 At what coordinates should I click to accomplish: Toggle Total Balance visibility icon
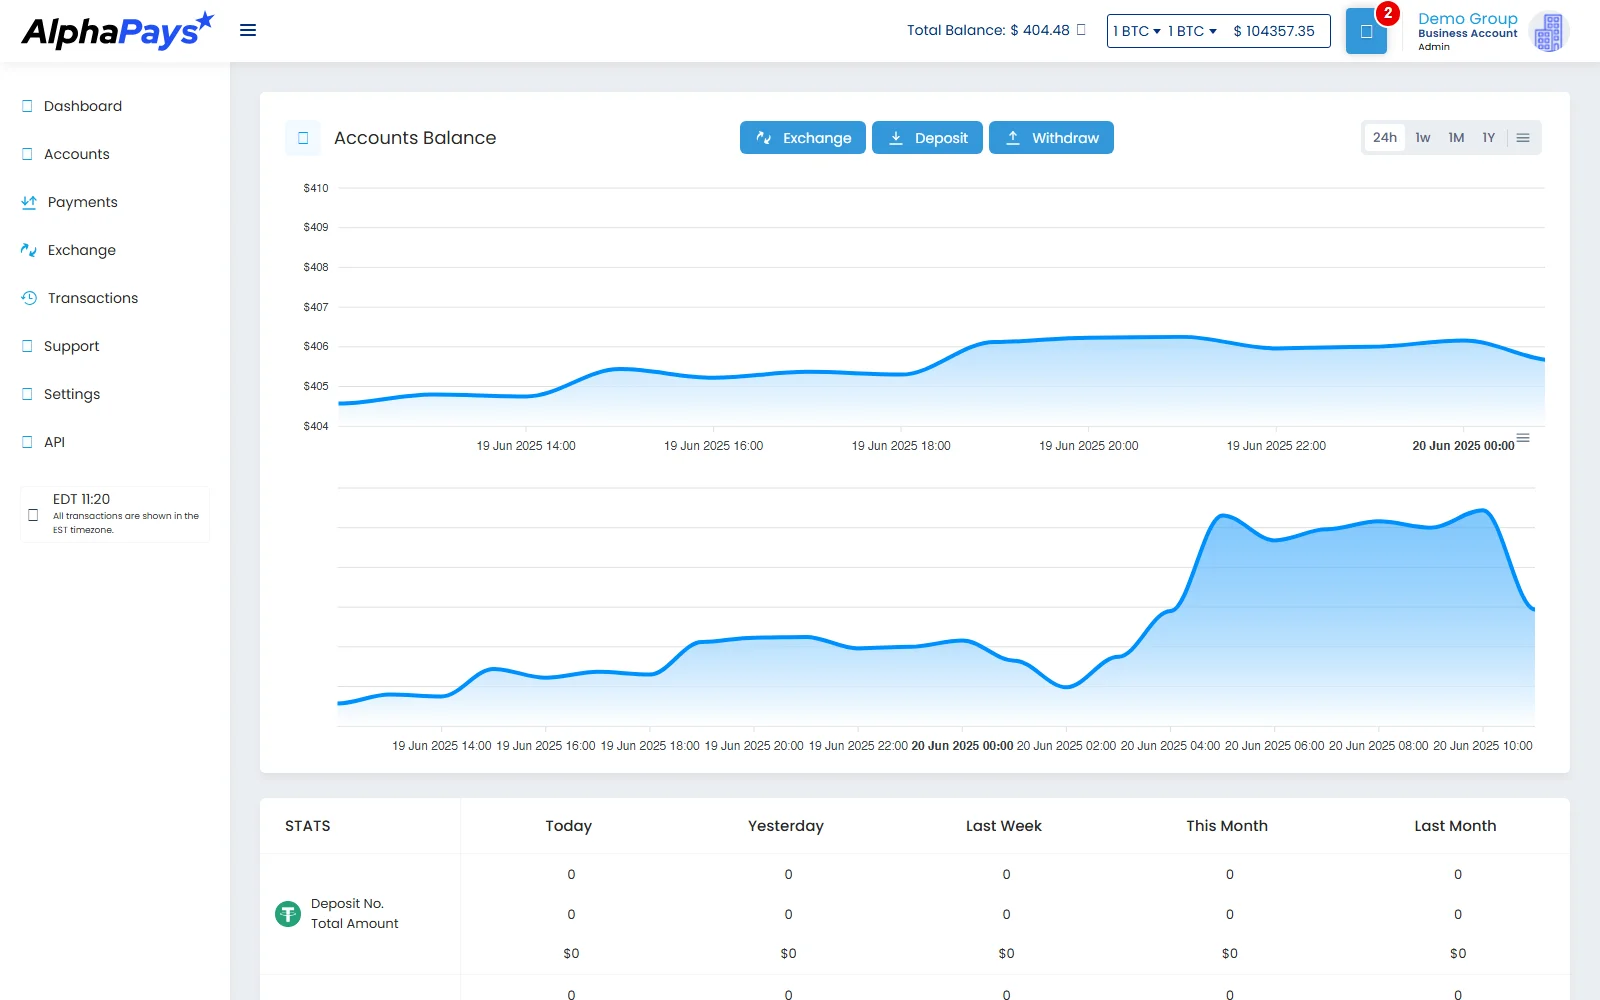click(x=1081, y=30)
